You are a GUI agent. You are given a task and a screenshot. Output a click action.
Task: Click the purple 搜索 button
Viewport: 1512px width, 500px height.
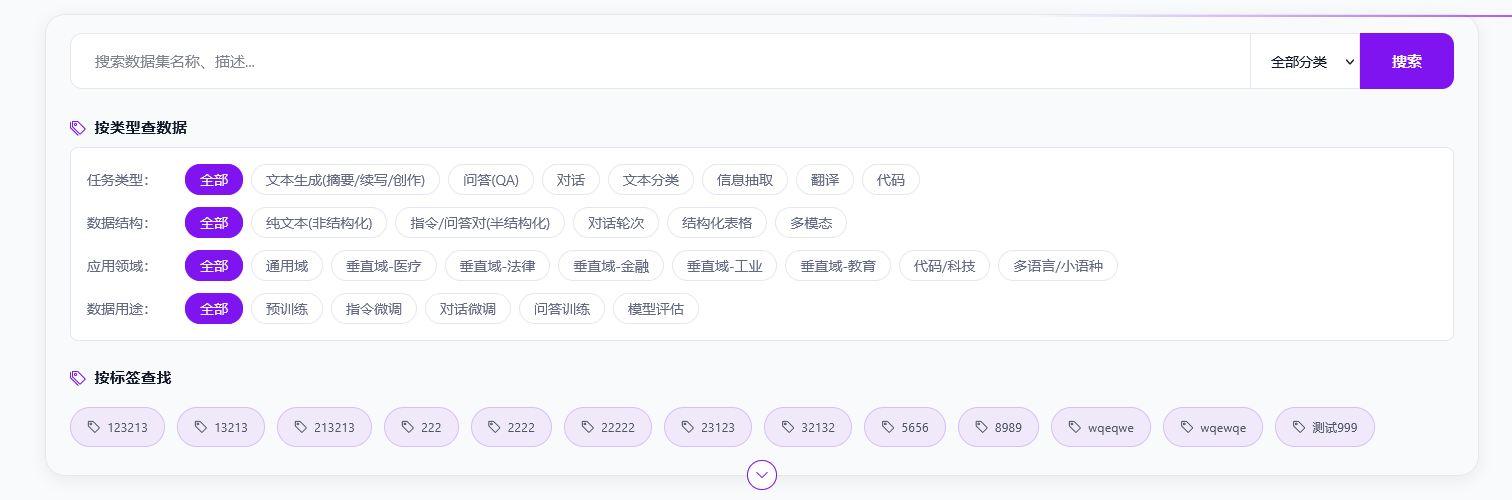pyautogui.click(x=1407, y=62)
